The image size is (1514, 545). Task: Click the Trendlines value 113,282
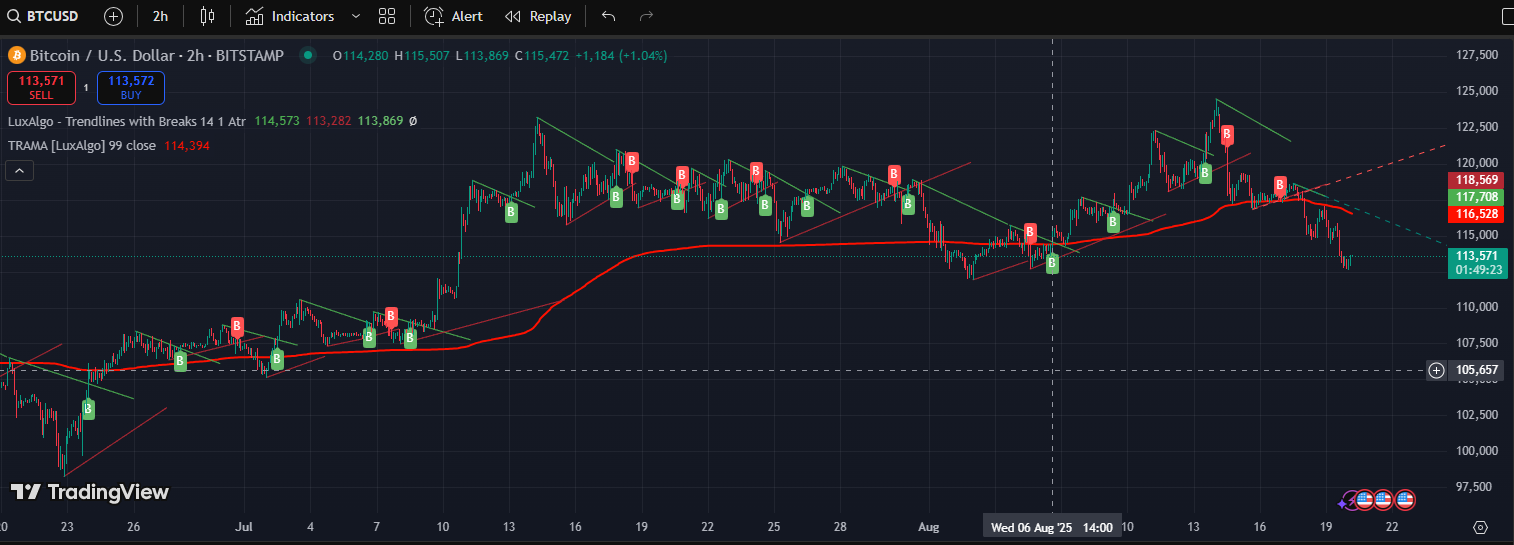pyautogui.click(x=328, y=121)
